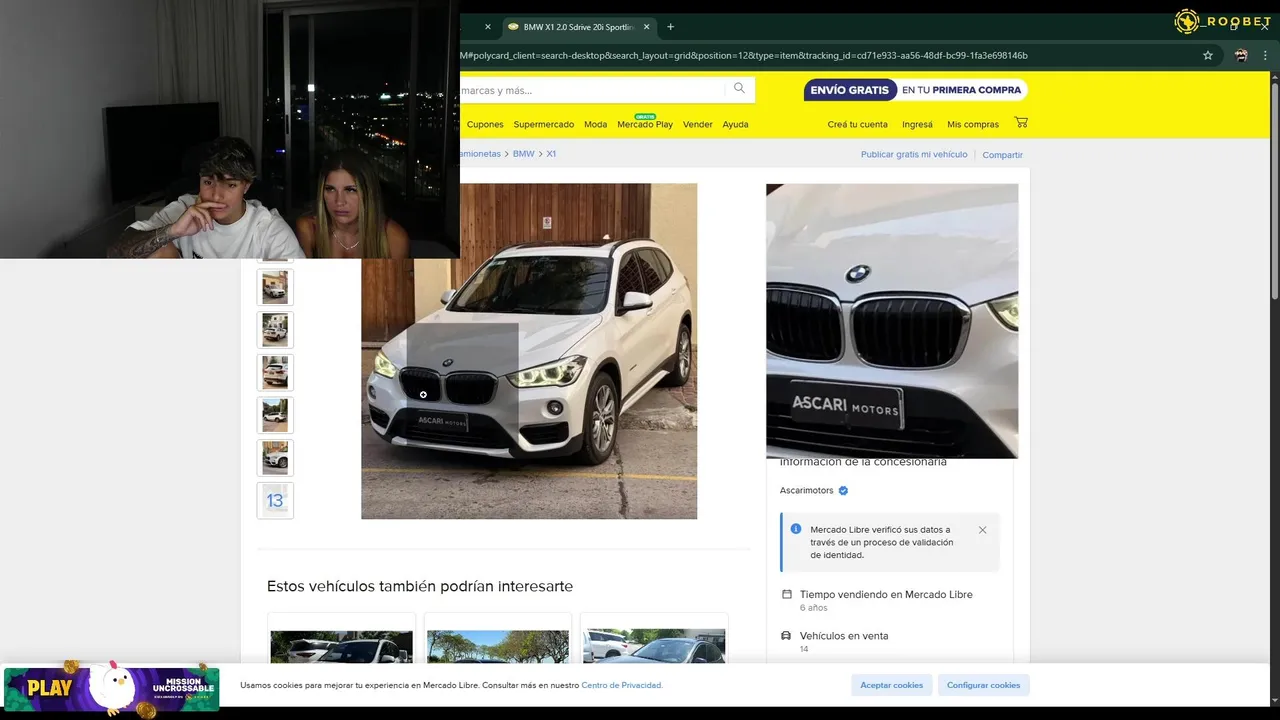
Task: Bookmark this page with the star icon
Action: (1208, 56)
